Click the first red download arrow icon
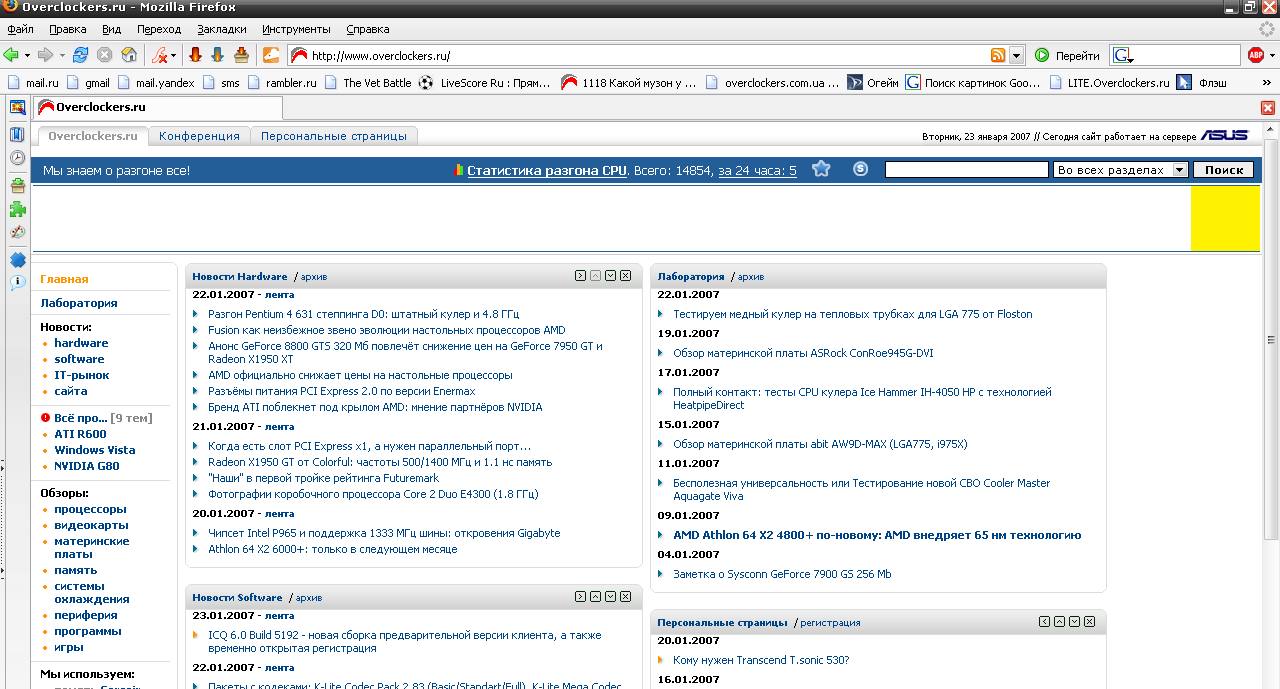The height and width of the screenshot is (689, 1280). tap(195, 55)
